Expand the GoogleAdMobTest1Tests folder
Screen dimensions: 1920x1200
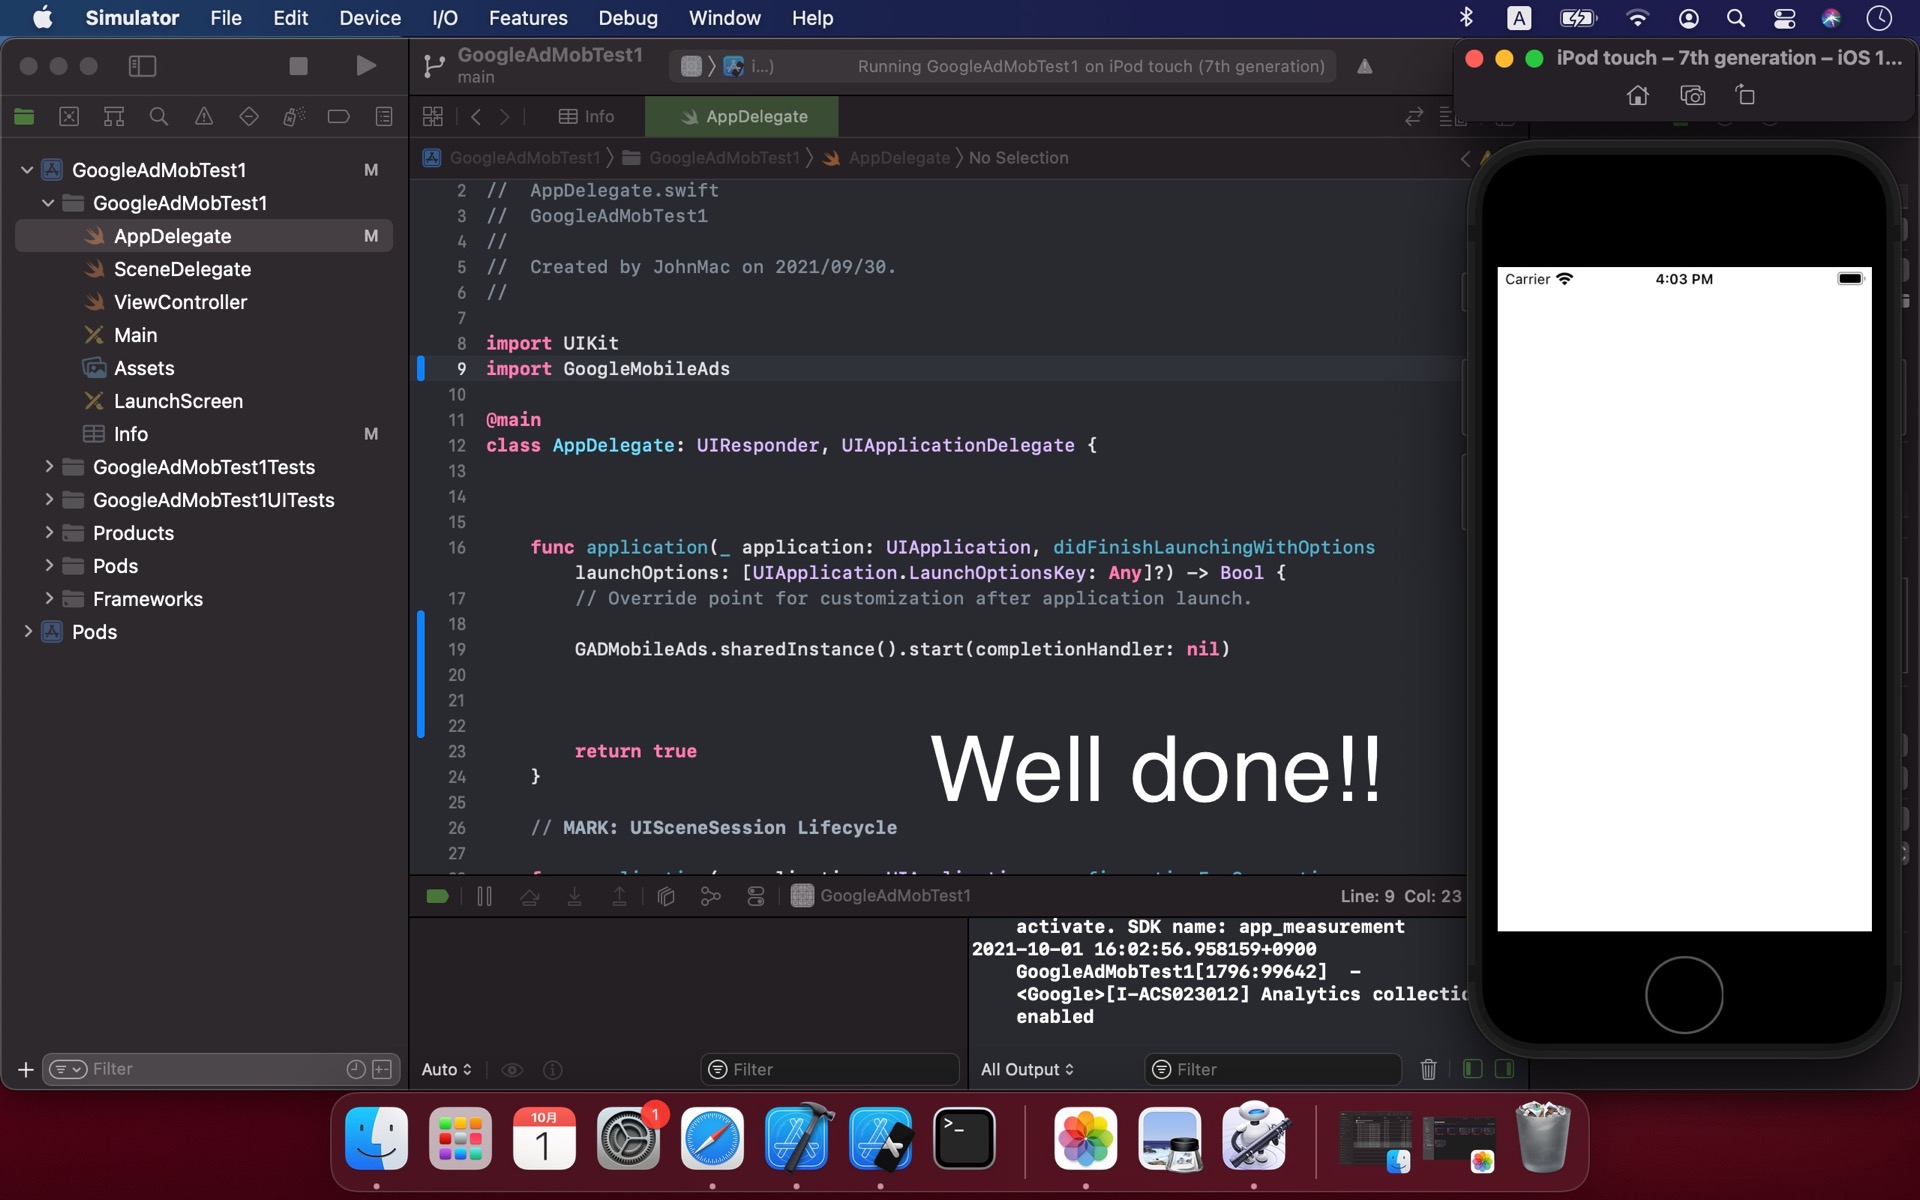(x=48, y=467)
